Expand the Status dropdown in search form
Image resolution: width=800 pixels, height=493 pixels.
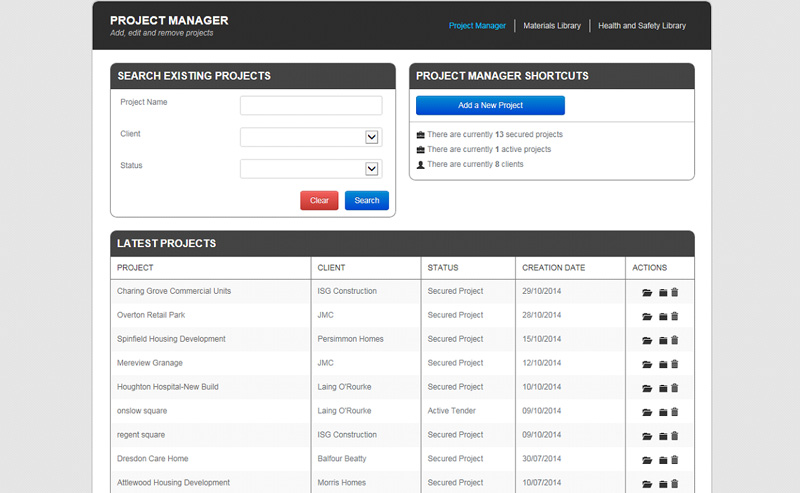[x=371, y=169]
